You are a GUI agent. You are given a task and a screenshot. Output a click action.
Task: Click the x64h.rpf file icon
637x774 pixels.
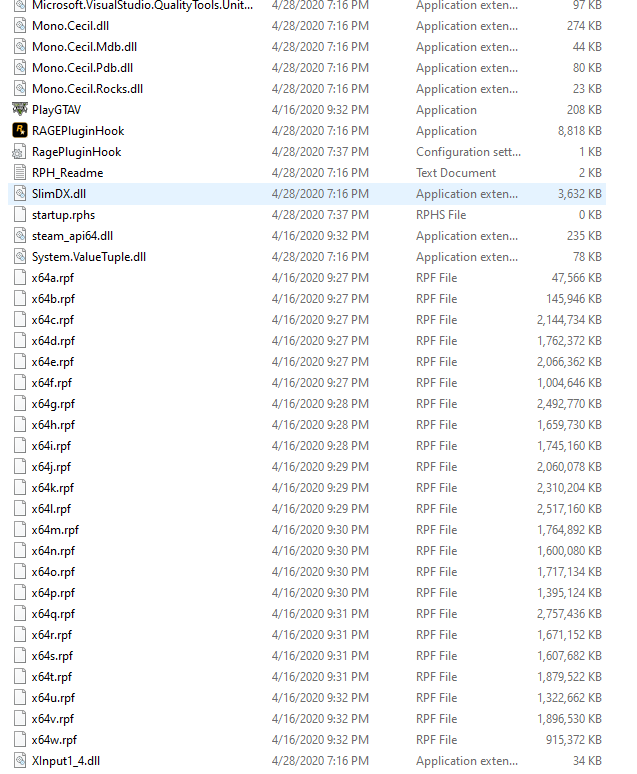[20, 424]
